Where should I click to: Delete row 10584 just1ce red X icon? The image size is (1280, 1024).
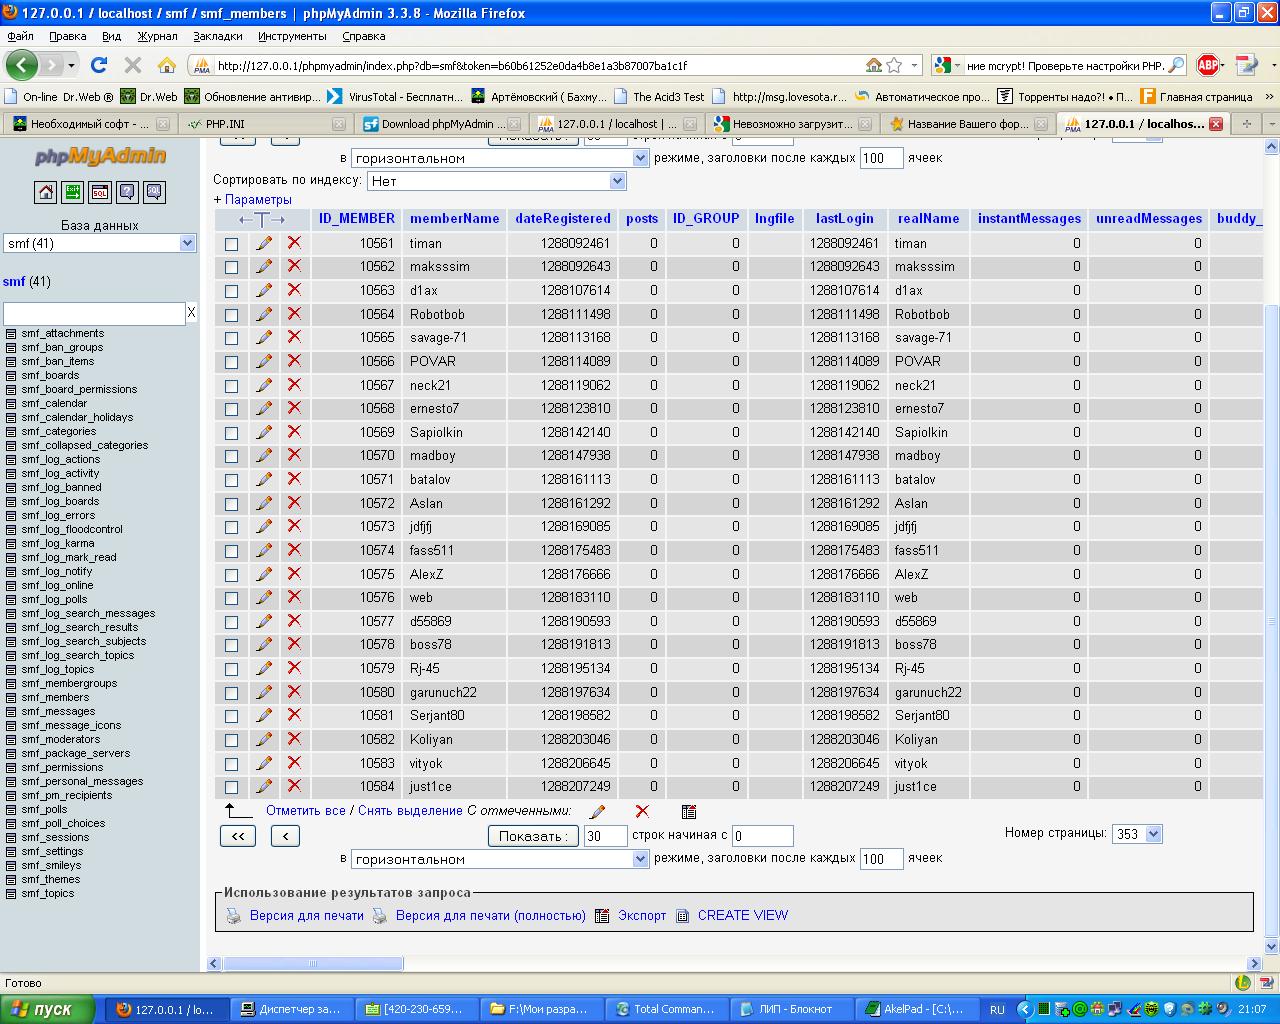pos(294,786)
